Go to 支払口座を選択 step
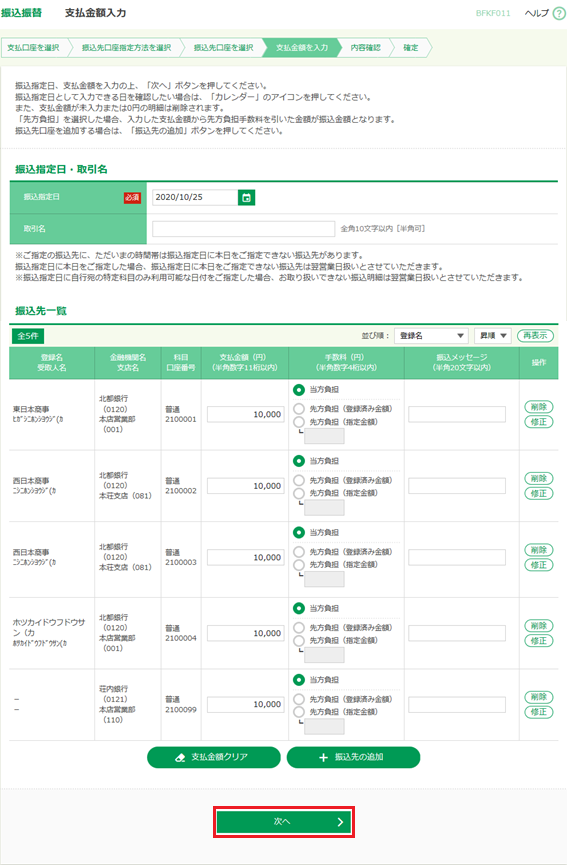This screenshot has width=567, height=865. click(34, 48)
